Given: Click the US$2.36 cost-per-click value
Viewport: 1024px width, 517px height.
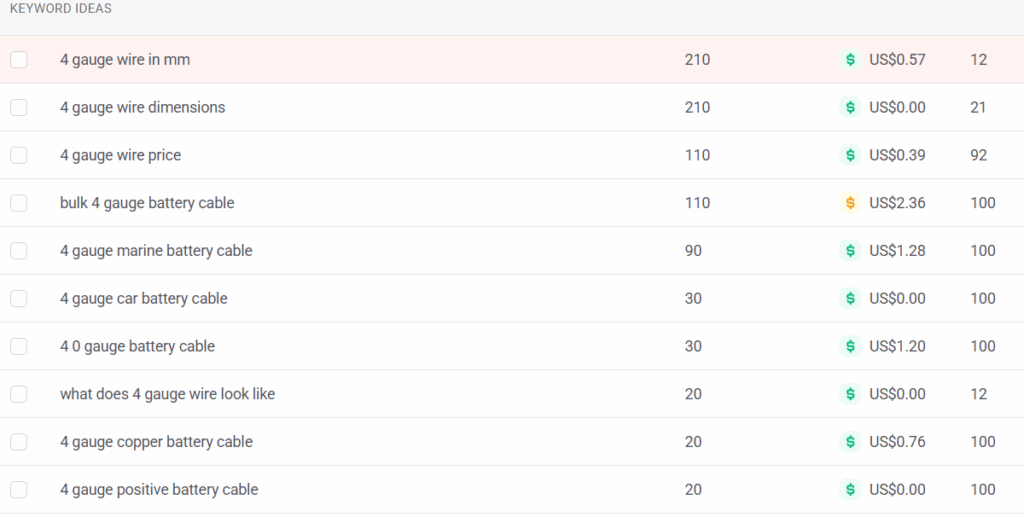Looking at the screenshot, I should pyautogui.click(x=897, y=203).
